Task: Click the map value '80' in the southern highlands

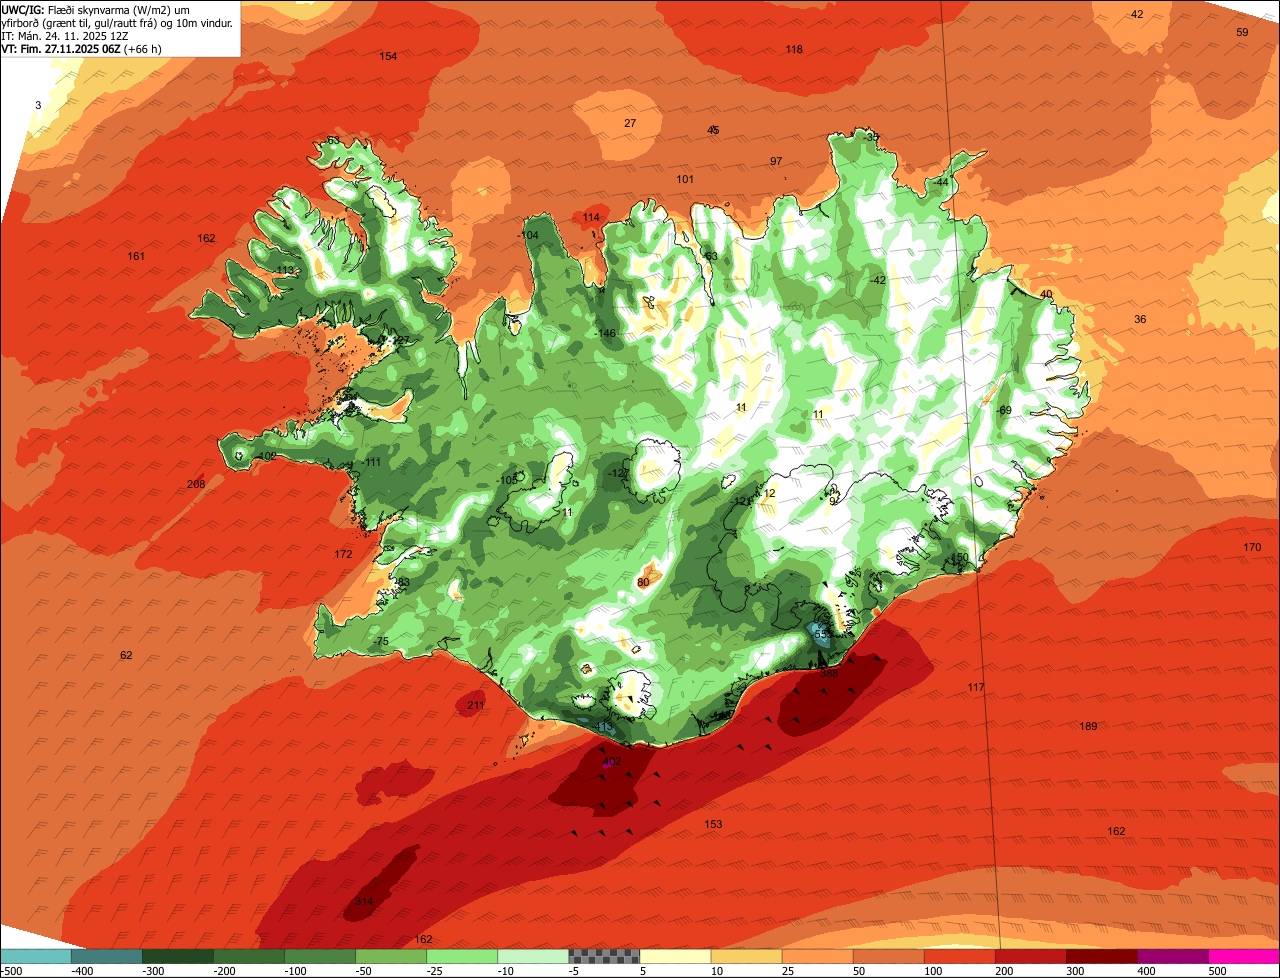Action: tap(643, 582)
